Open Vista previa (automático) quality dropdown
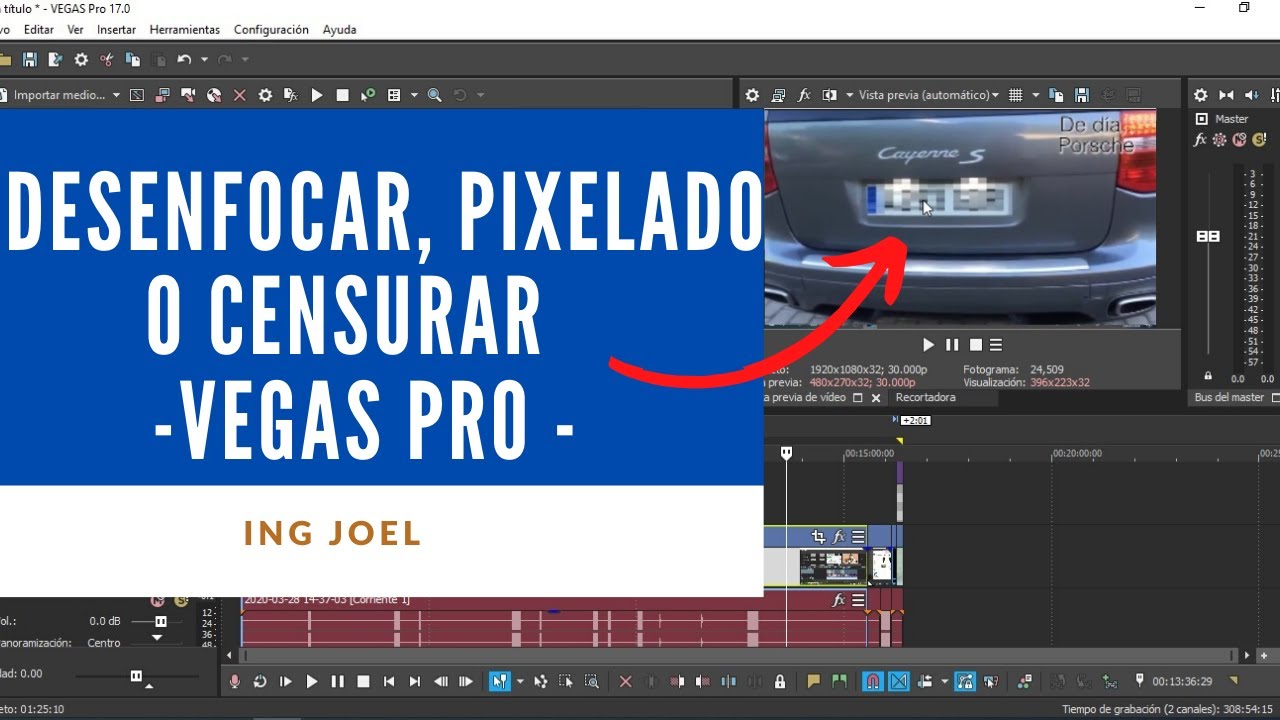Viewport: 1280px width, 720px height. click(929, 95)
